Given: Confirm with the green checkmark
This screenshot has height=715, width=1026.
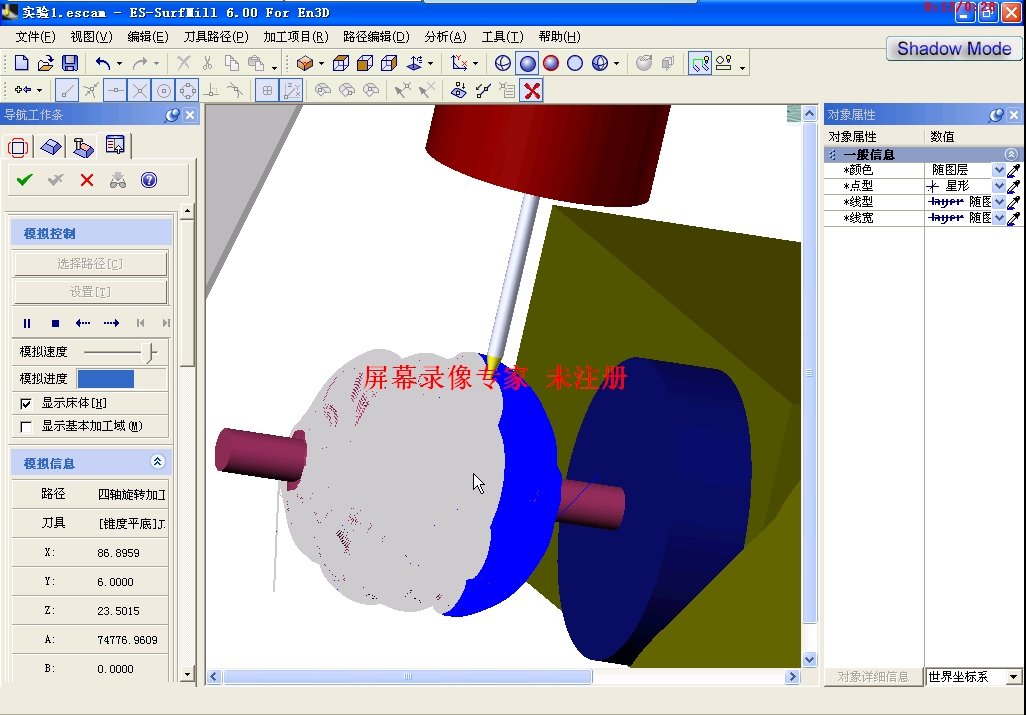Looking at the screenshot, I should pyautogui.click(x=25, y=180).
